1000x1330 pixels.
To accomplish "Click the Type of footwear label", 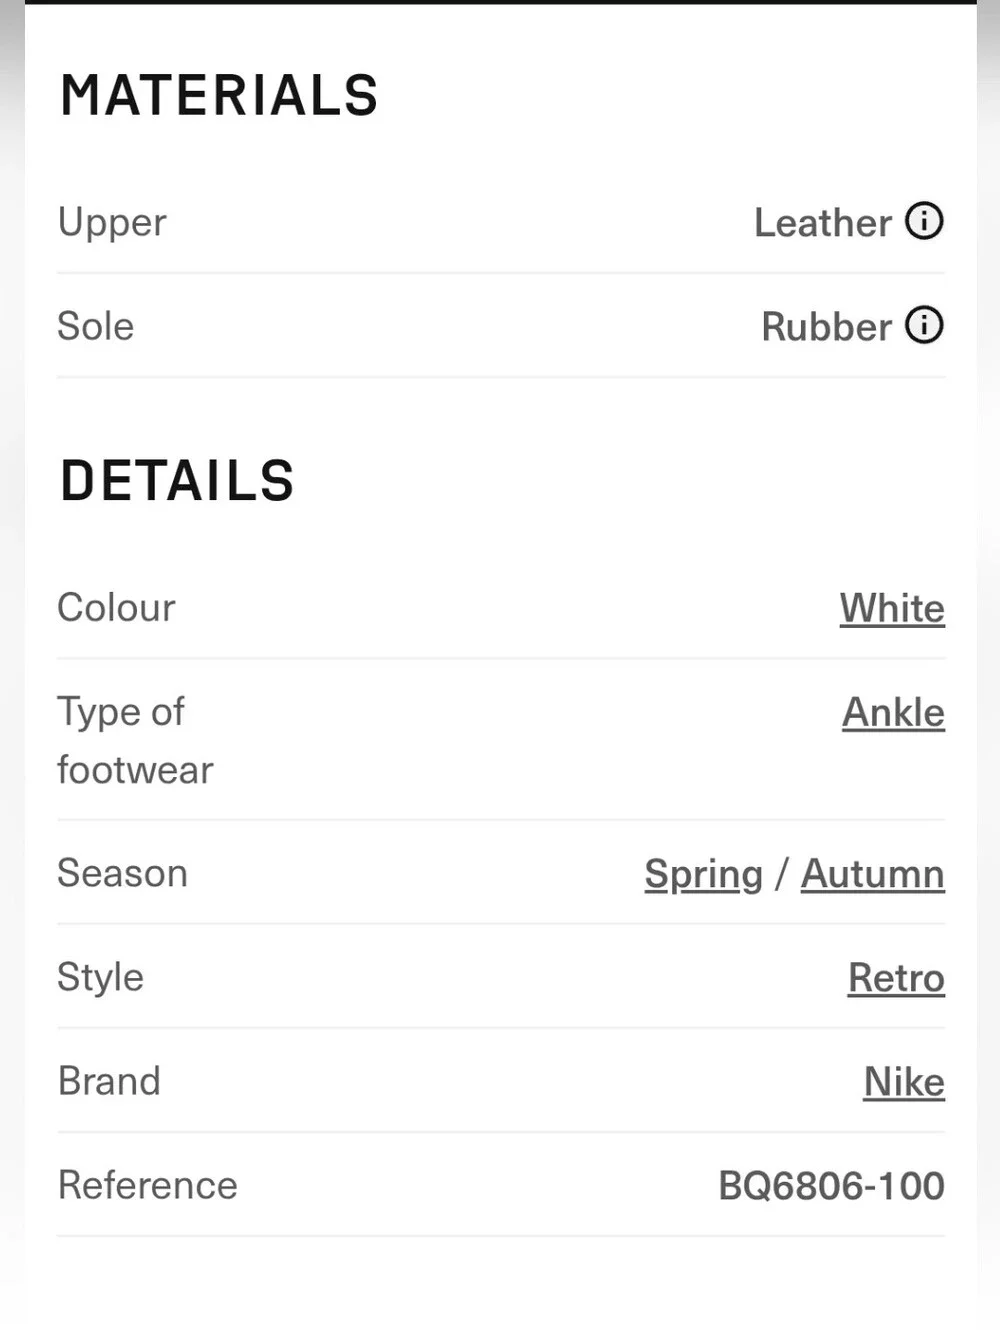I will click(135, 741).
